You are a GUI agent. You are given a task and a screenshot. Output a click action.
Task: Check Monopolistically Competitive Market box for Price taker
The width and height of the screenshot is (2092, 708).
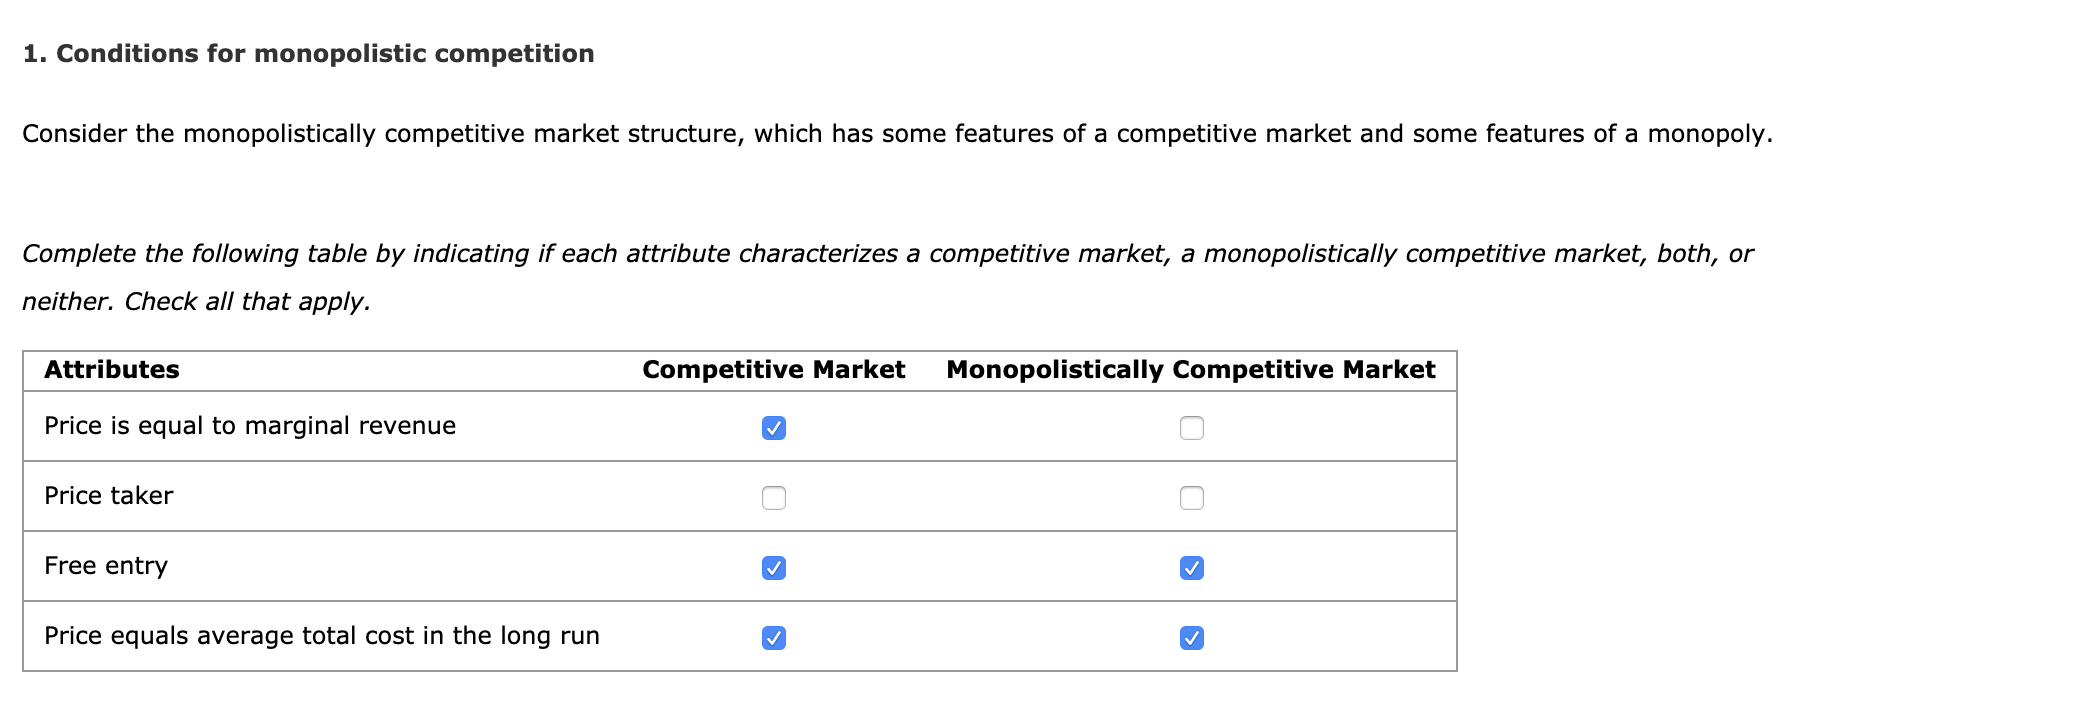coord(1192,497)
